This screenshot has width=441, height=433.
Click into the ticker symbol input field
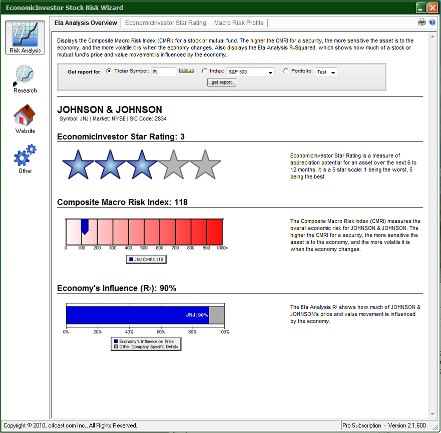click(164, 72)
